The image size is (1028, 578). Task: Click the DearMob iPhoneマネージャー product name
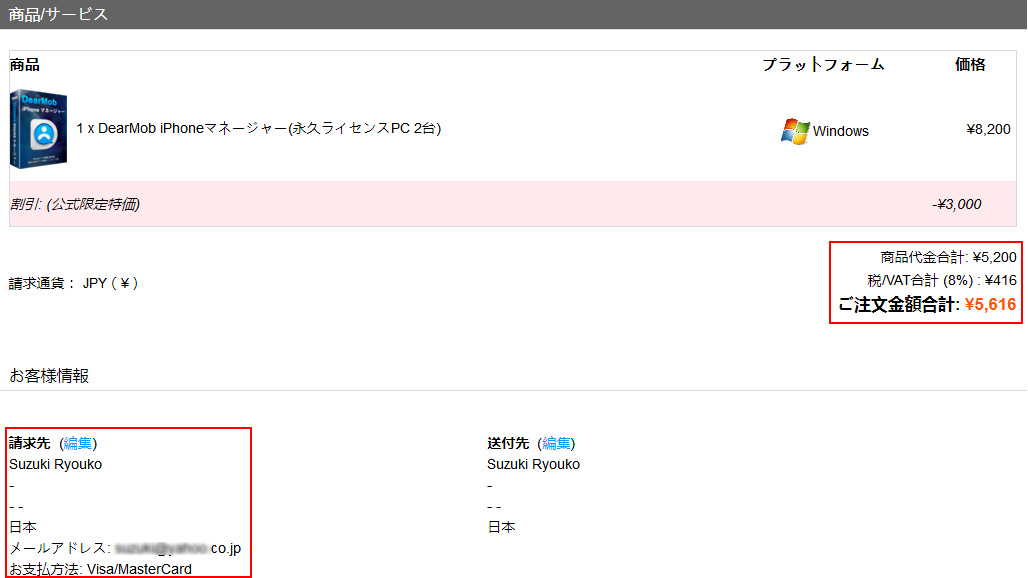tap(259, 128)
